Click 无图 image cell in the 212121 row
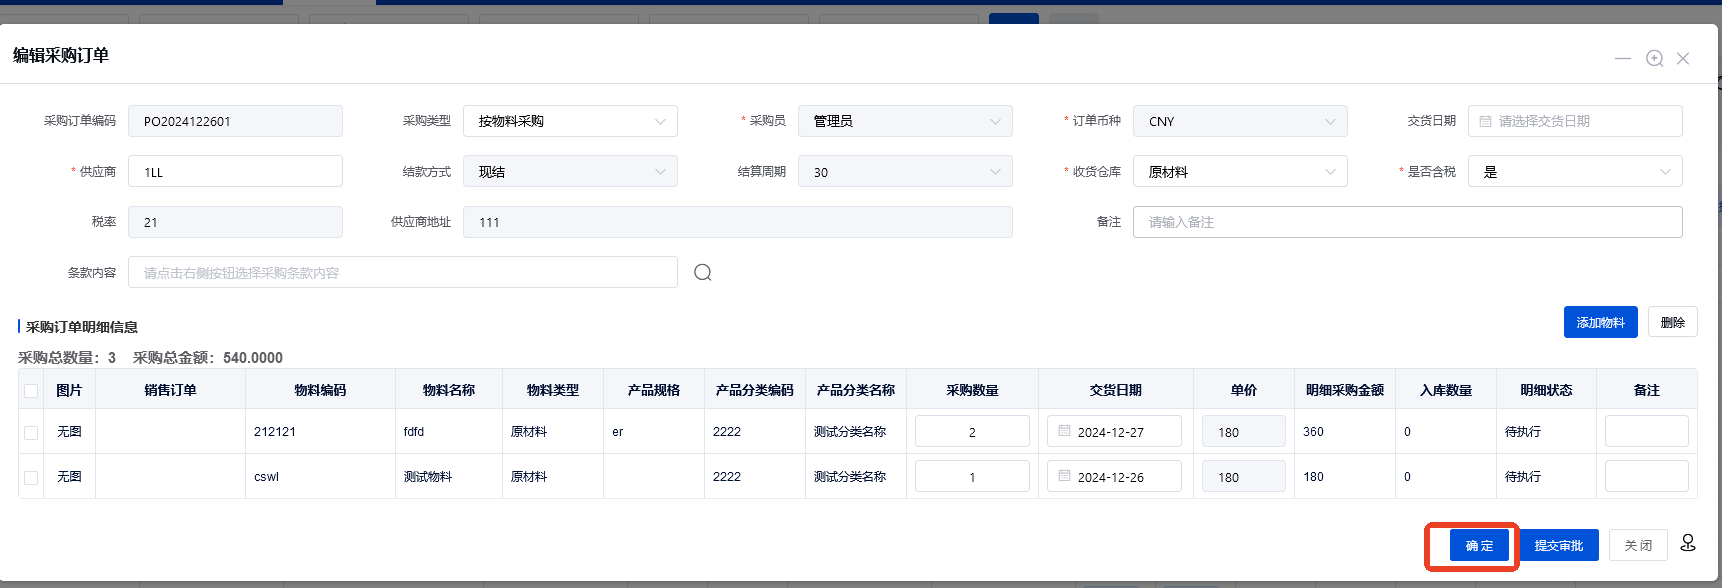Image resolution: width=1722 pixels, height=588 pixels. [69, 432]
